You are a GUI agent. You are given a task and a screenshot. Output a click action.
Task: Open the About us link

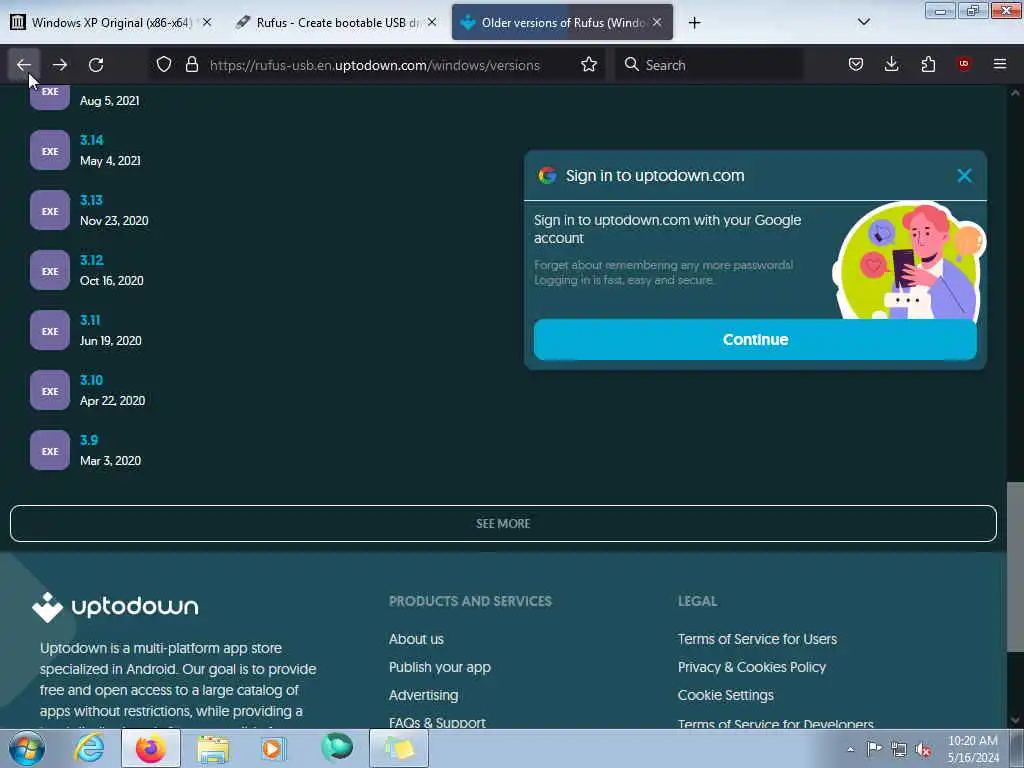click(x=416, y=639)
